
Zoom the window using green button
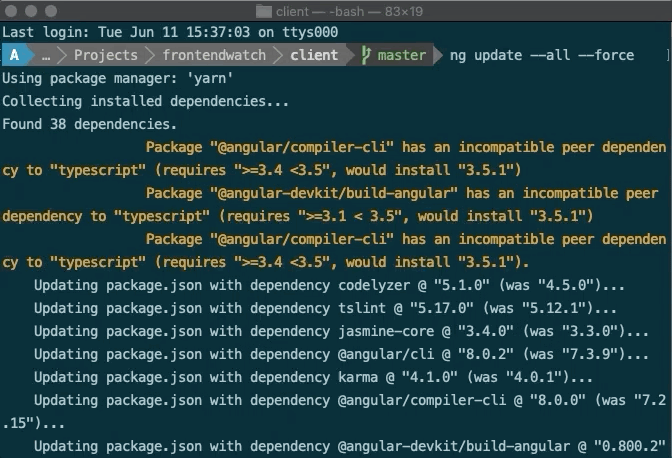(x=51, y=11)
